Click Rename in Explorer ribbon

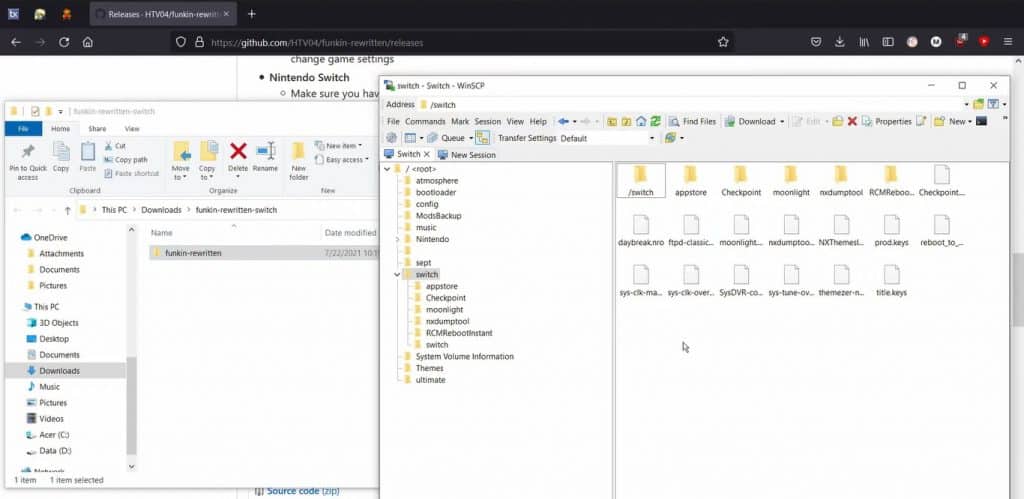tap(265, 157)
